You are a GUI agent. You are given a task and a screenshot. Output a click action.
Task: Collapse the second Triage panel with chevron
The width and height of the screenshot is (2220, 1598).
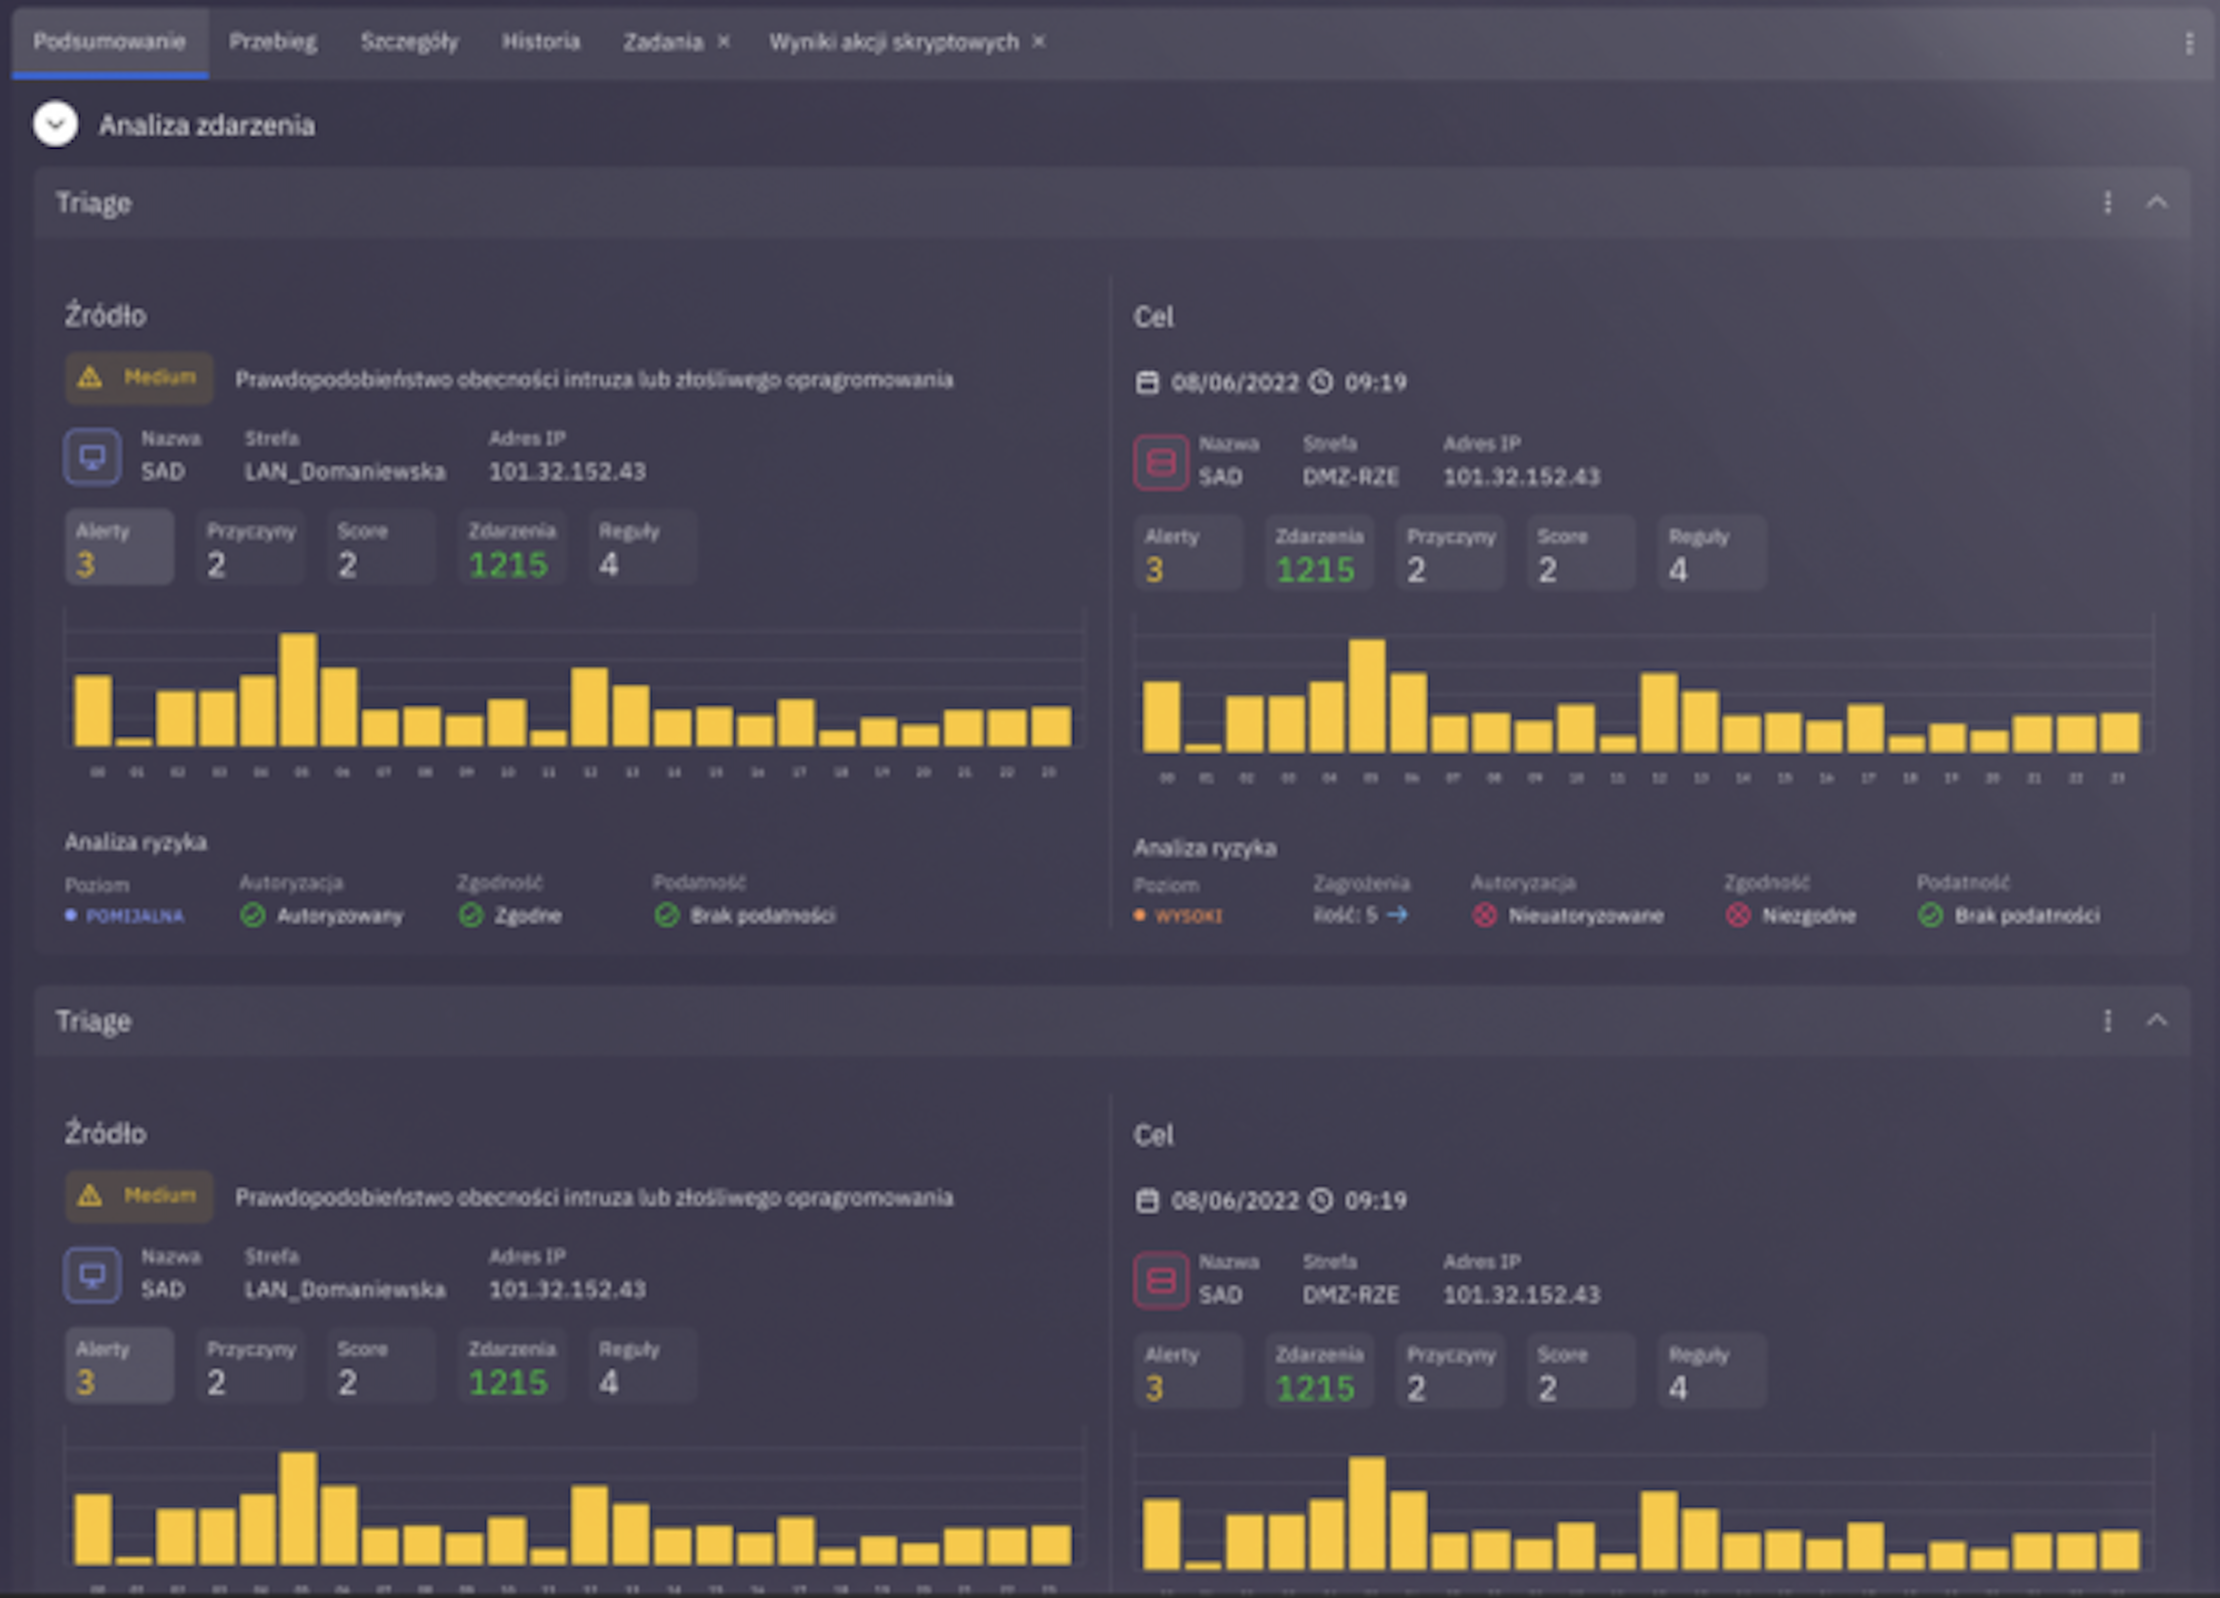pos(2157,1021)
